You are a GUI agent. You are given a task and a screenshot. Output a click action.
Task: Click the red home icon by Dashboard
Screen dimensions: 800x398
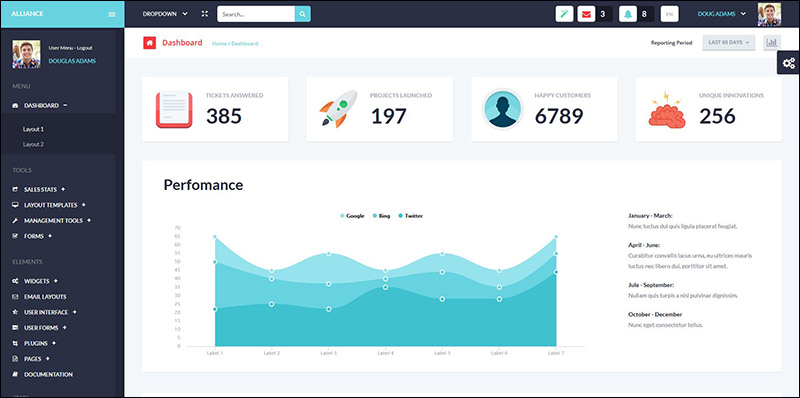point(149,43)
